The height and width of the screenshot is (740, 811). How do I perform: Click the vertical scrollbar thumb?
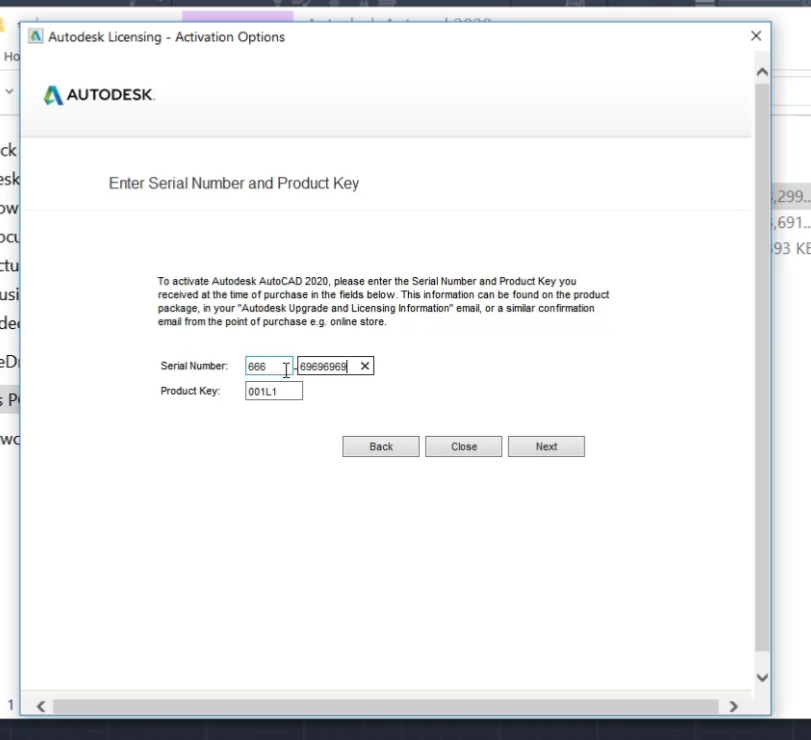tap(762, 367)
